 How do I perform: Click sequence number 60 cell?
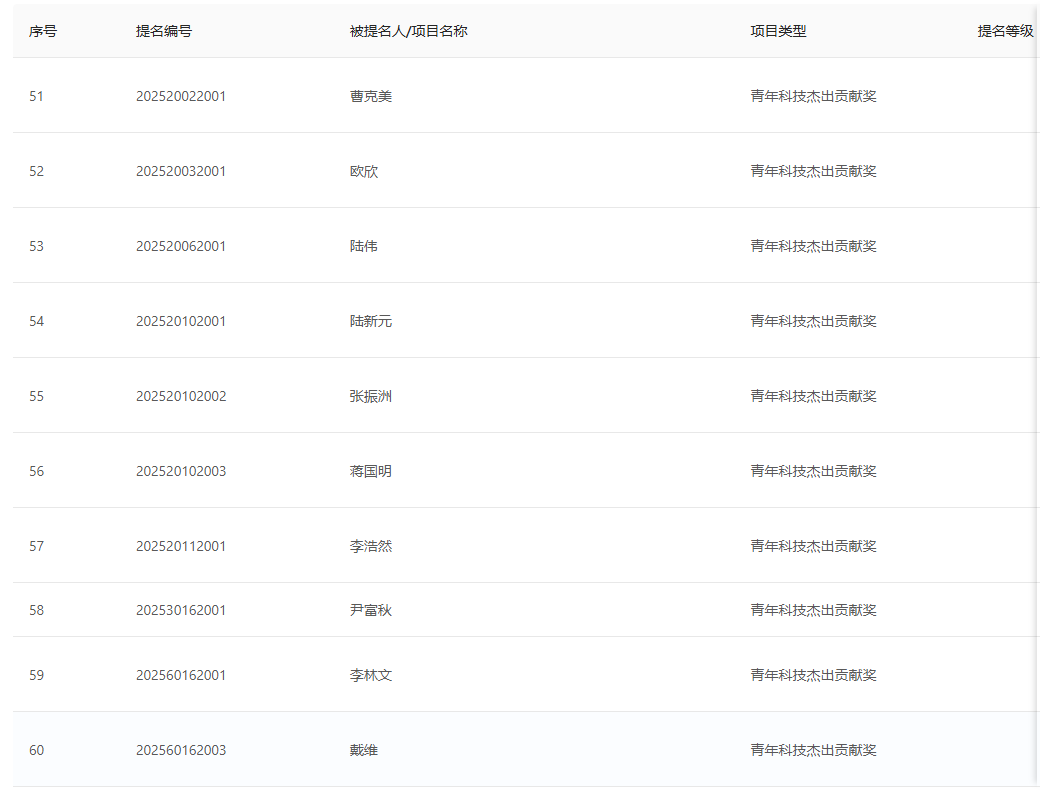pos(35,749)
